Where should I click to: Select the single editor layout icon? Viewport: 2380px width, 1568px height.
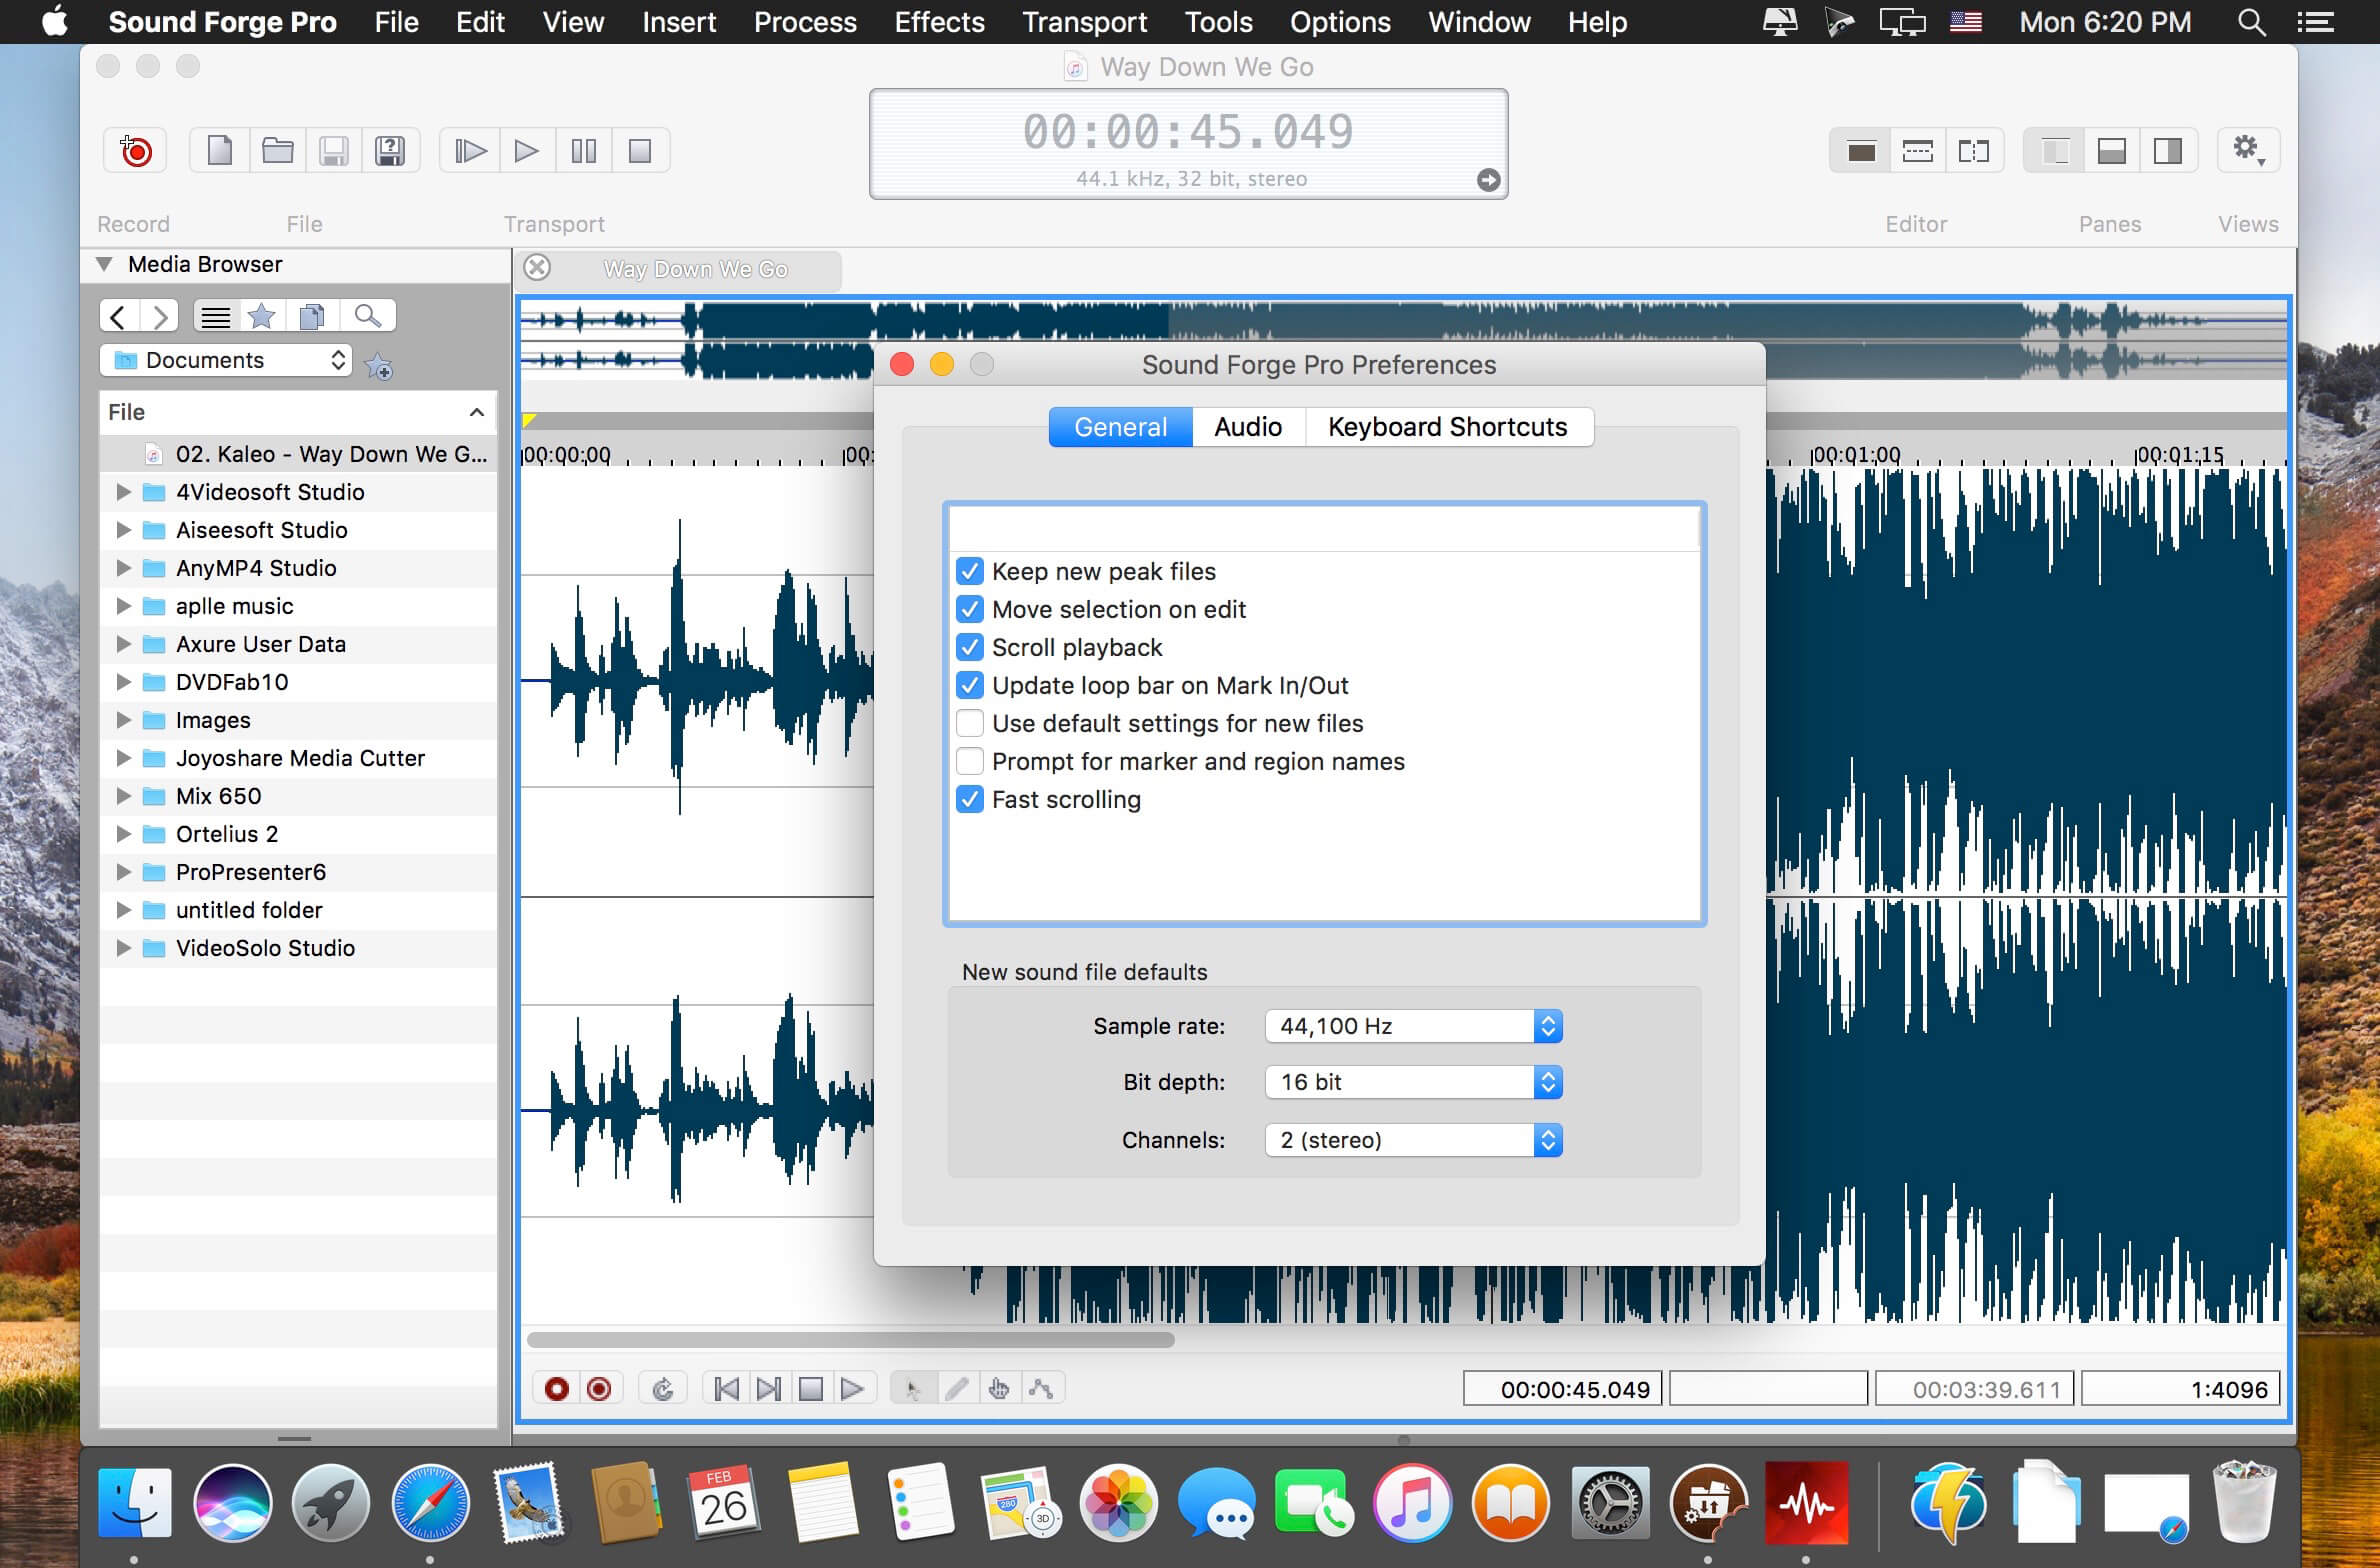1861,151
